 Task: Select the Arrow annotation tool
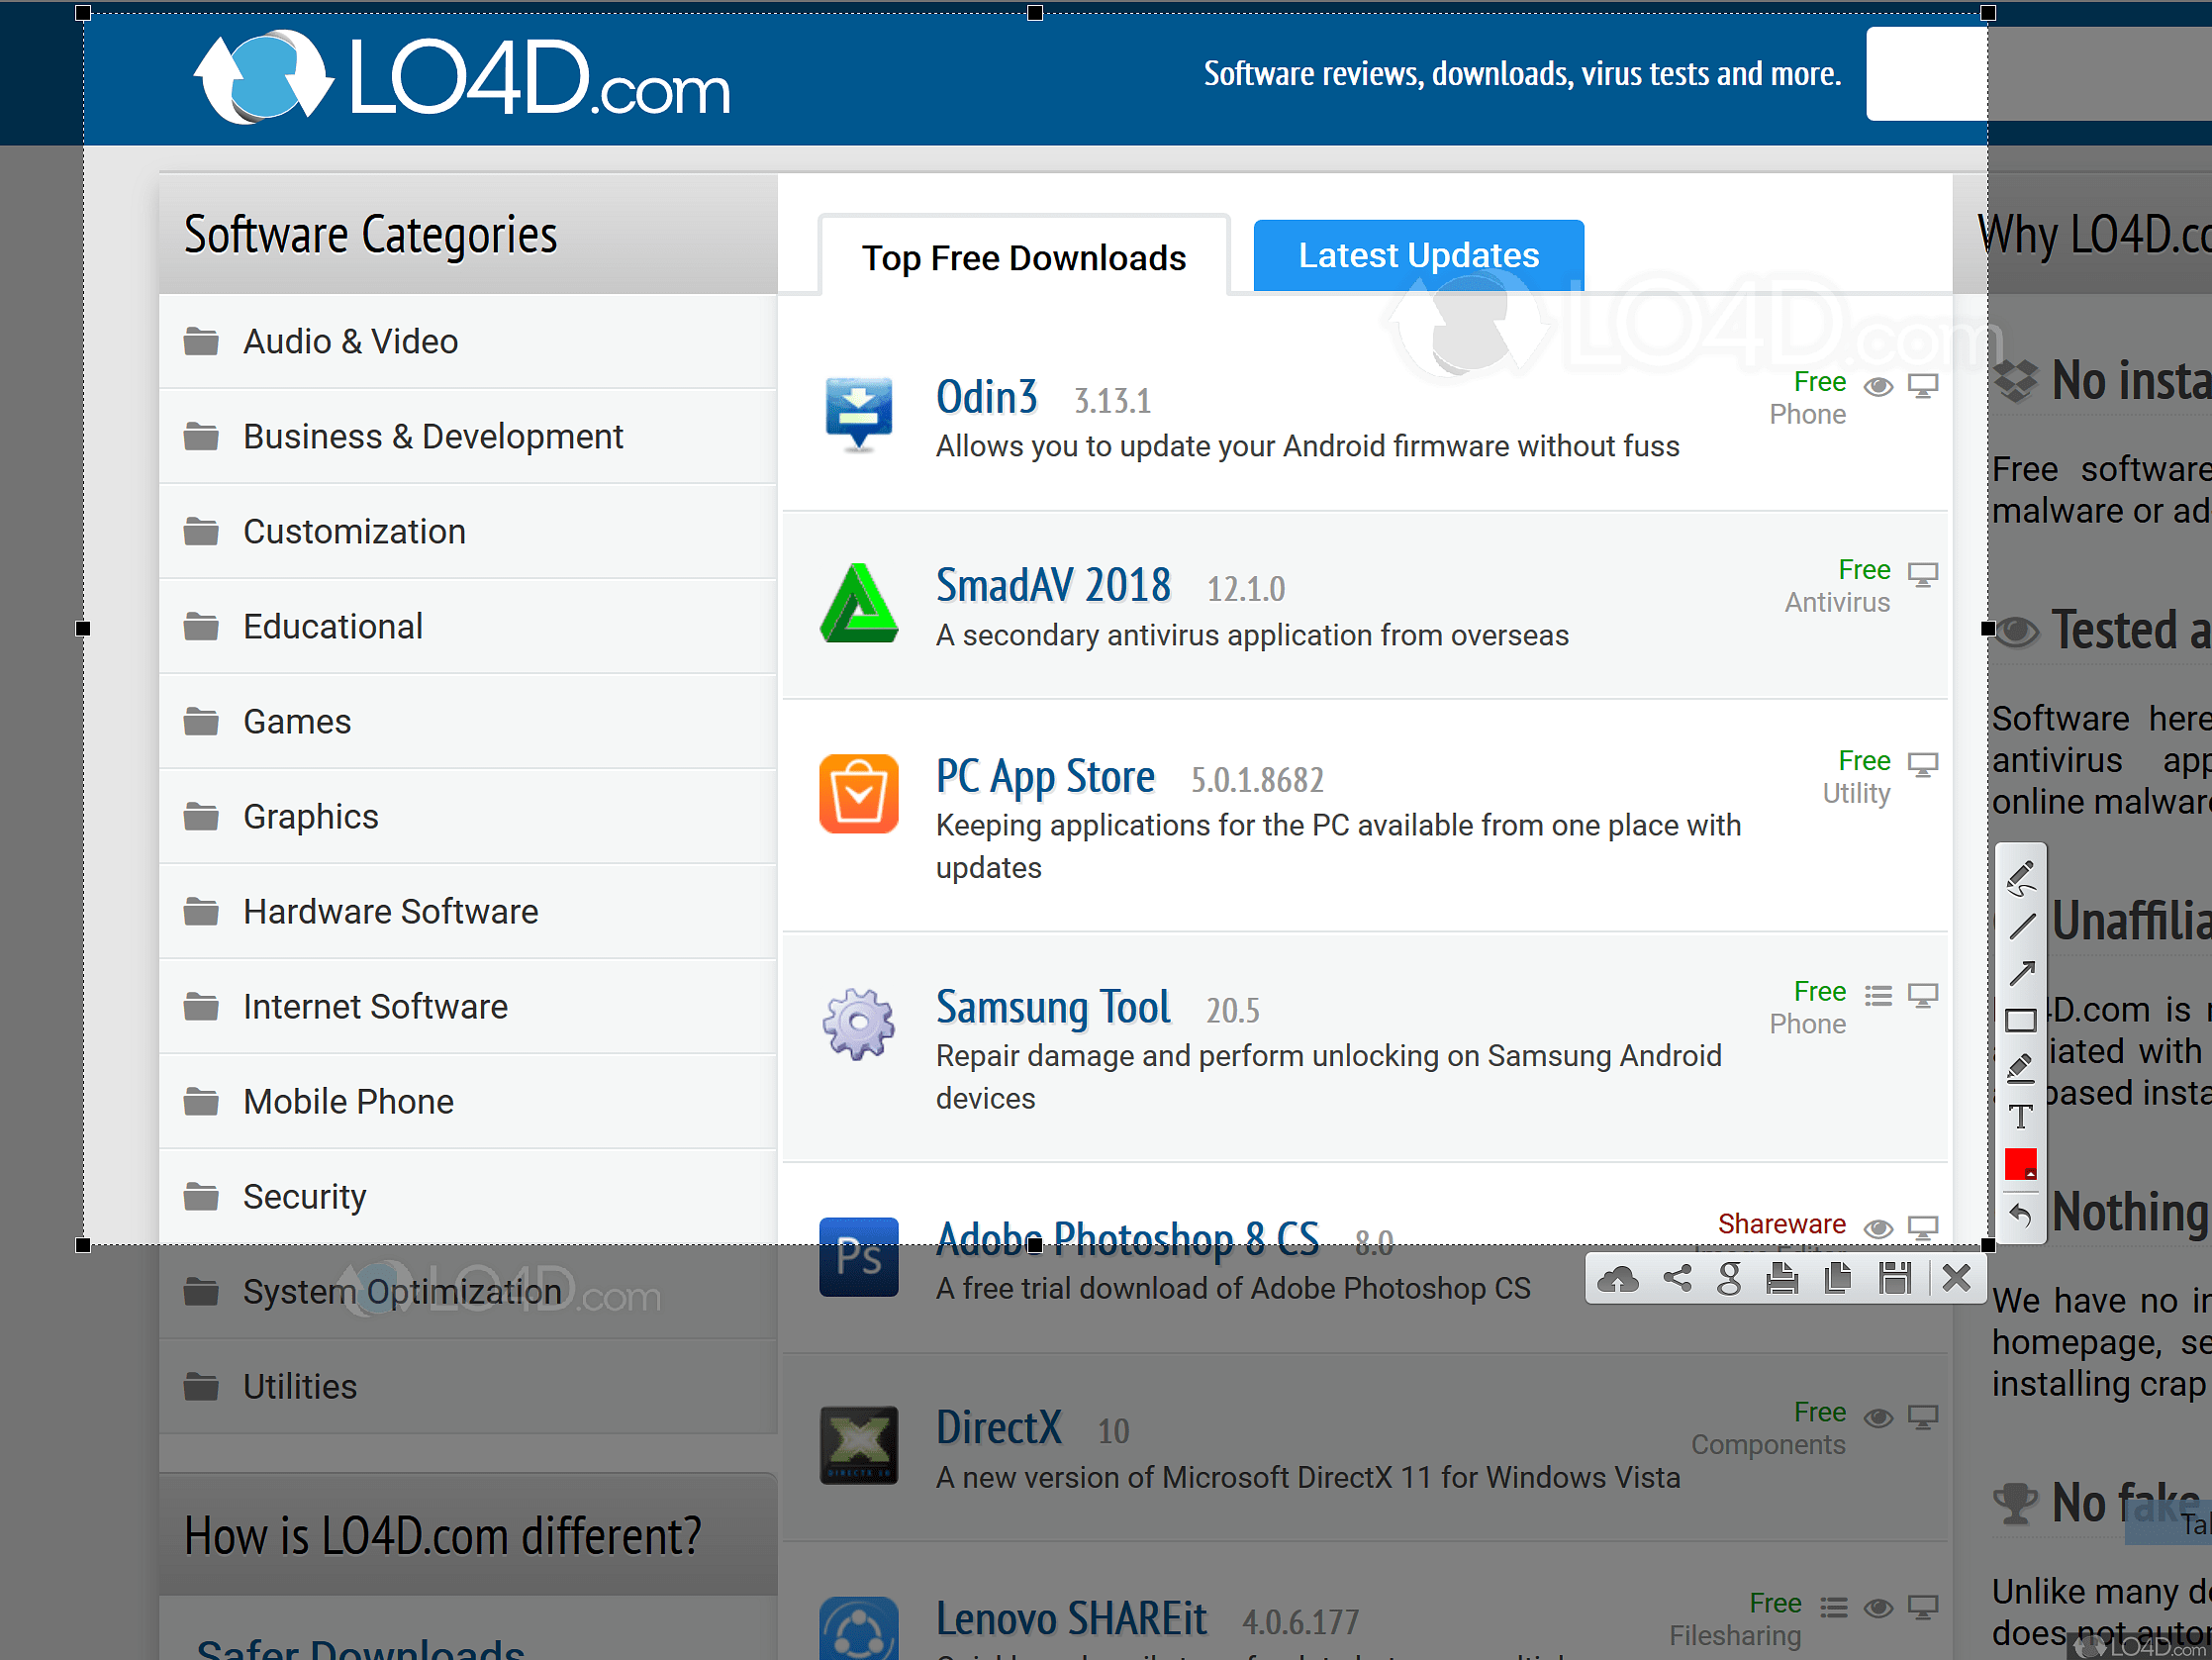(2021, 973)
